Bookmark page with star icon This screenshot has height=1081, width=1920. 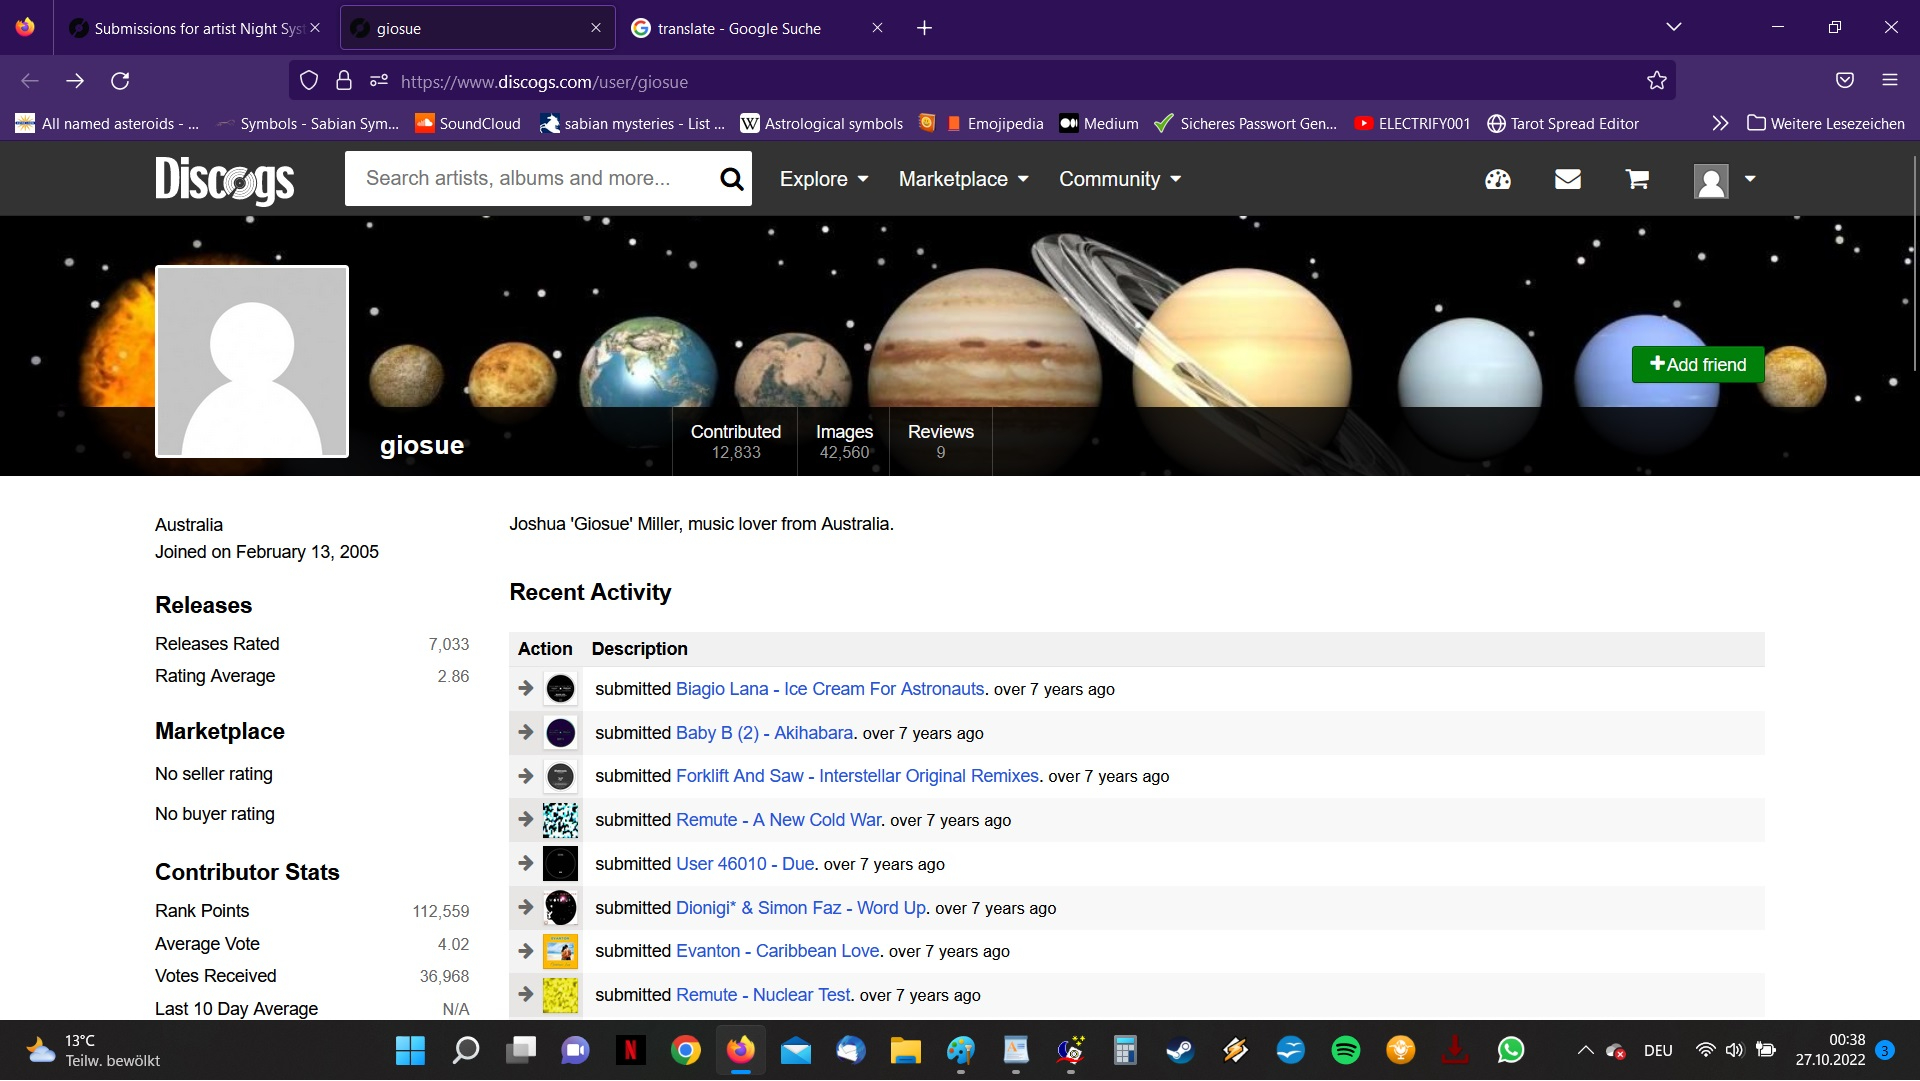1657,81
